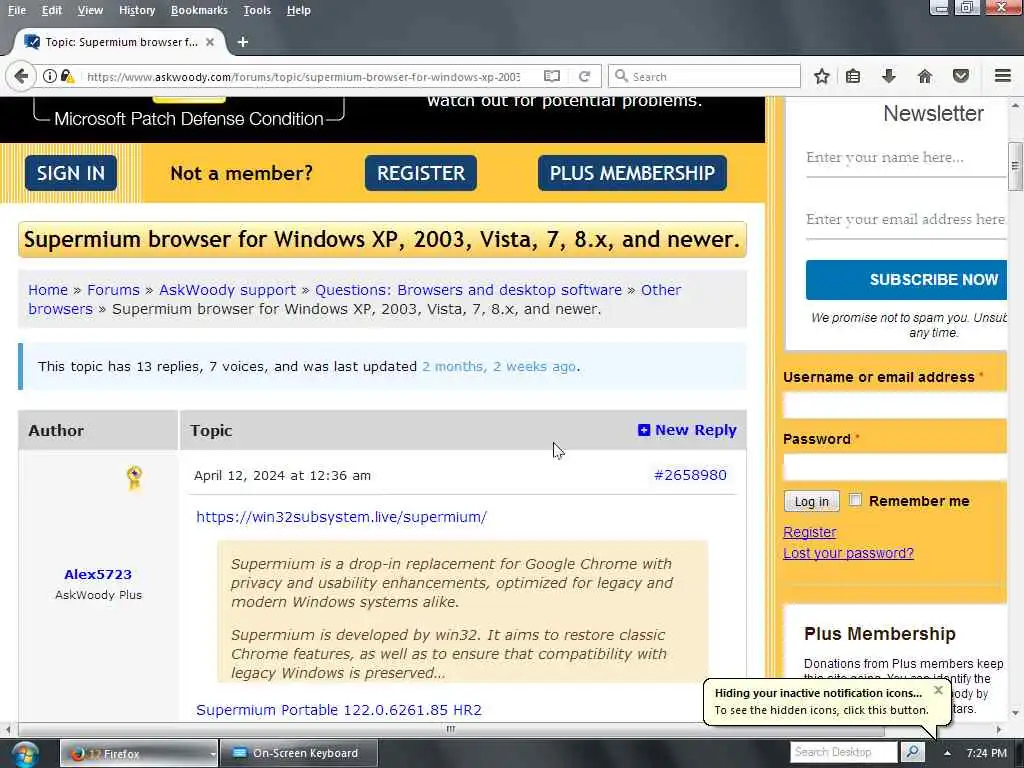Click the vertical scrollbar thumb
Viewport: 1024px width, 768px height.
click(1016, 166)
